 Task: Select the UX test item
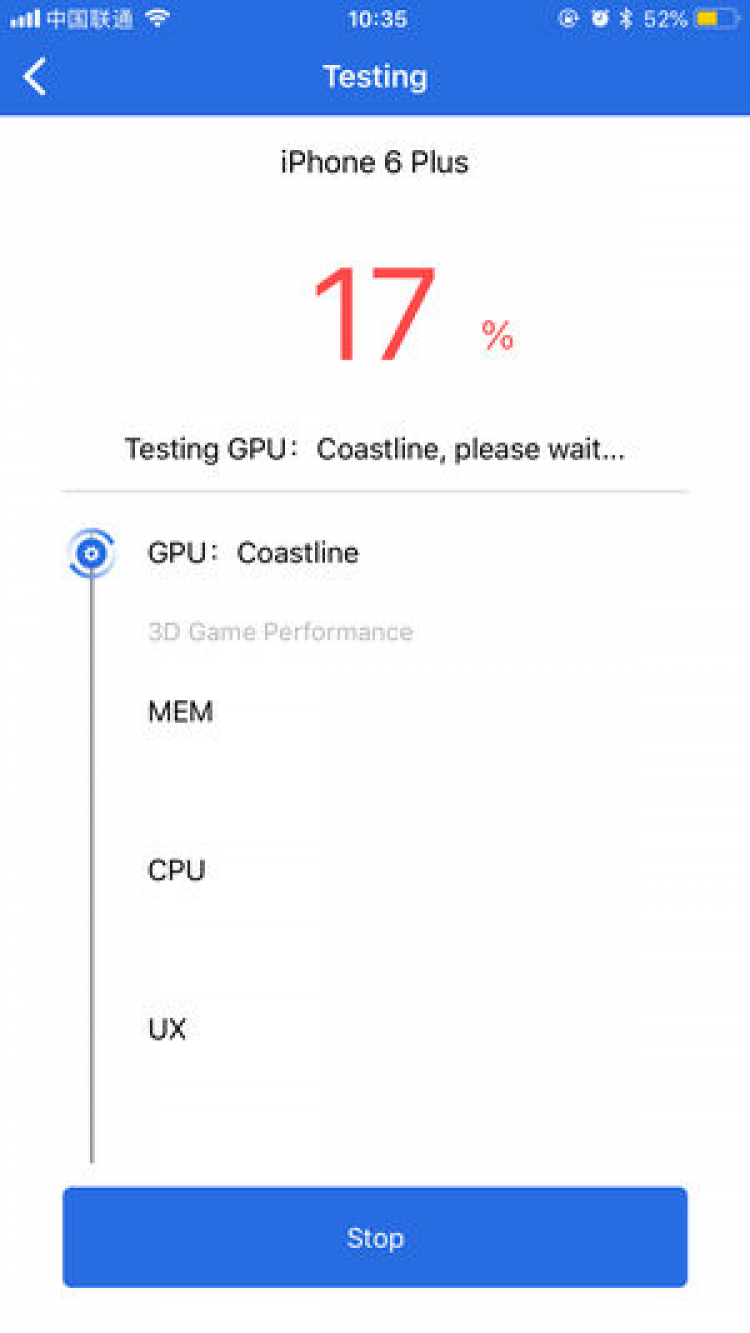pos(167,1030)
